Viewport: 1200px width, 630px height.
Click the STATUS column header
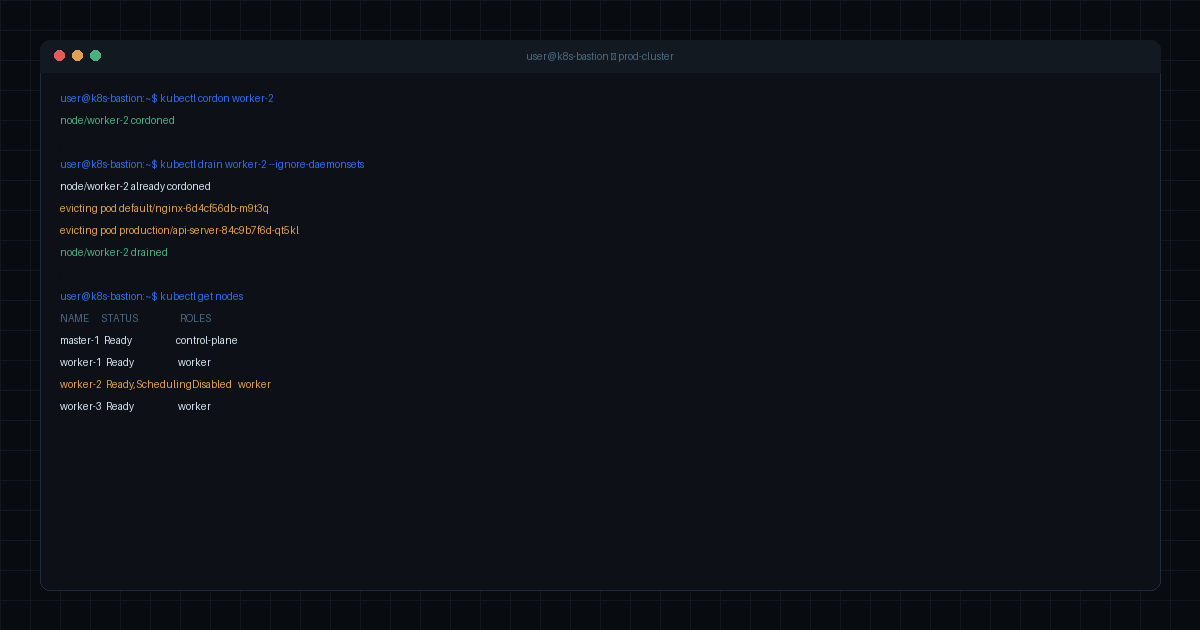(x=120, y=318)
